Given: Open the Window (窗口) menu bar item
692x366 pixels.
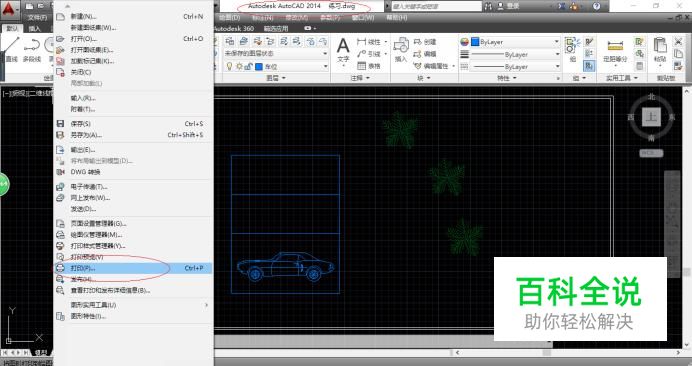Looking at the screenshot, I should click(363, 18).
